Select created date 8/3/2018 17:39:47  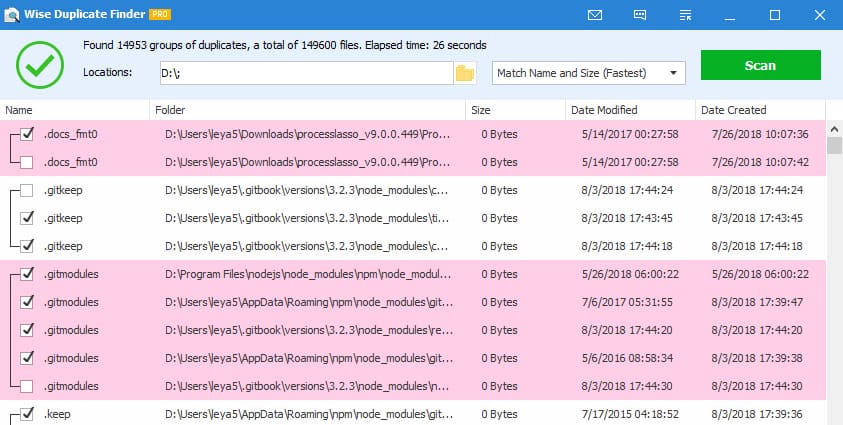pyautogui.click(x=758, y=302)
